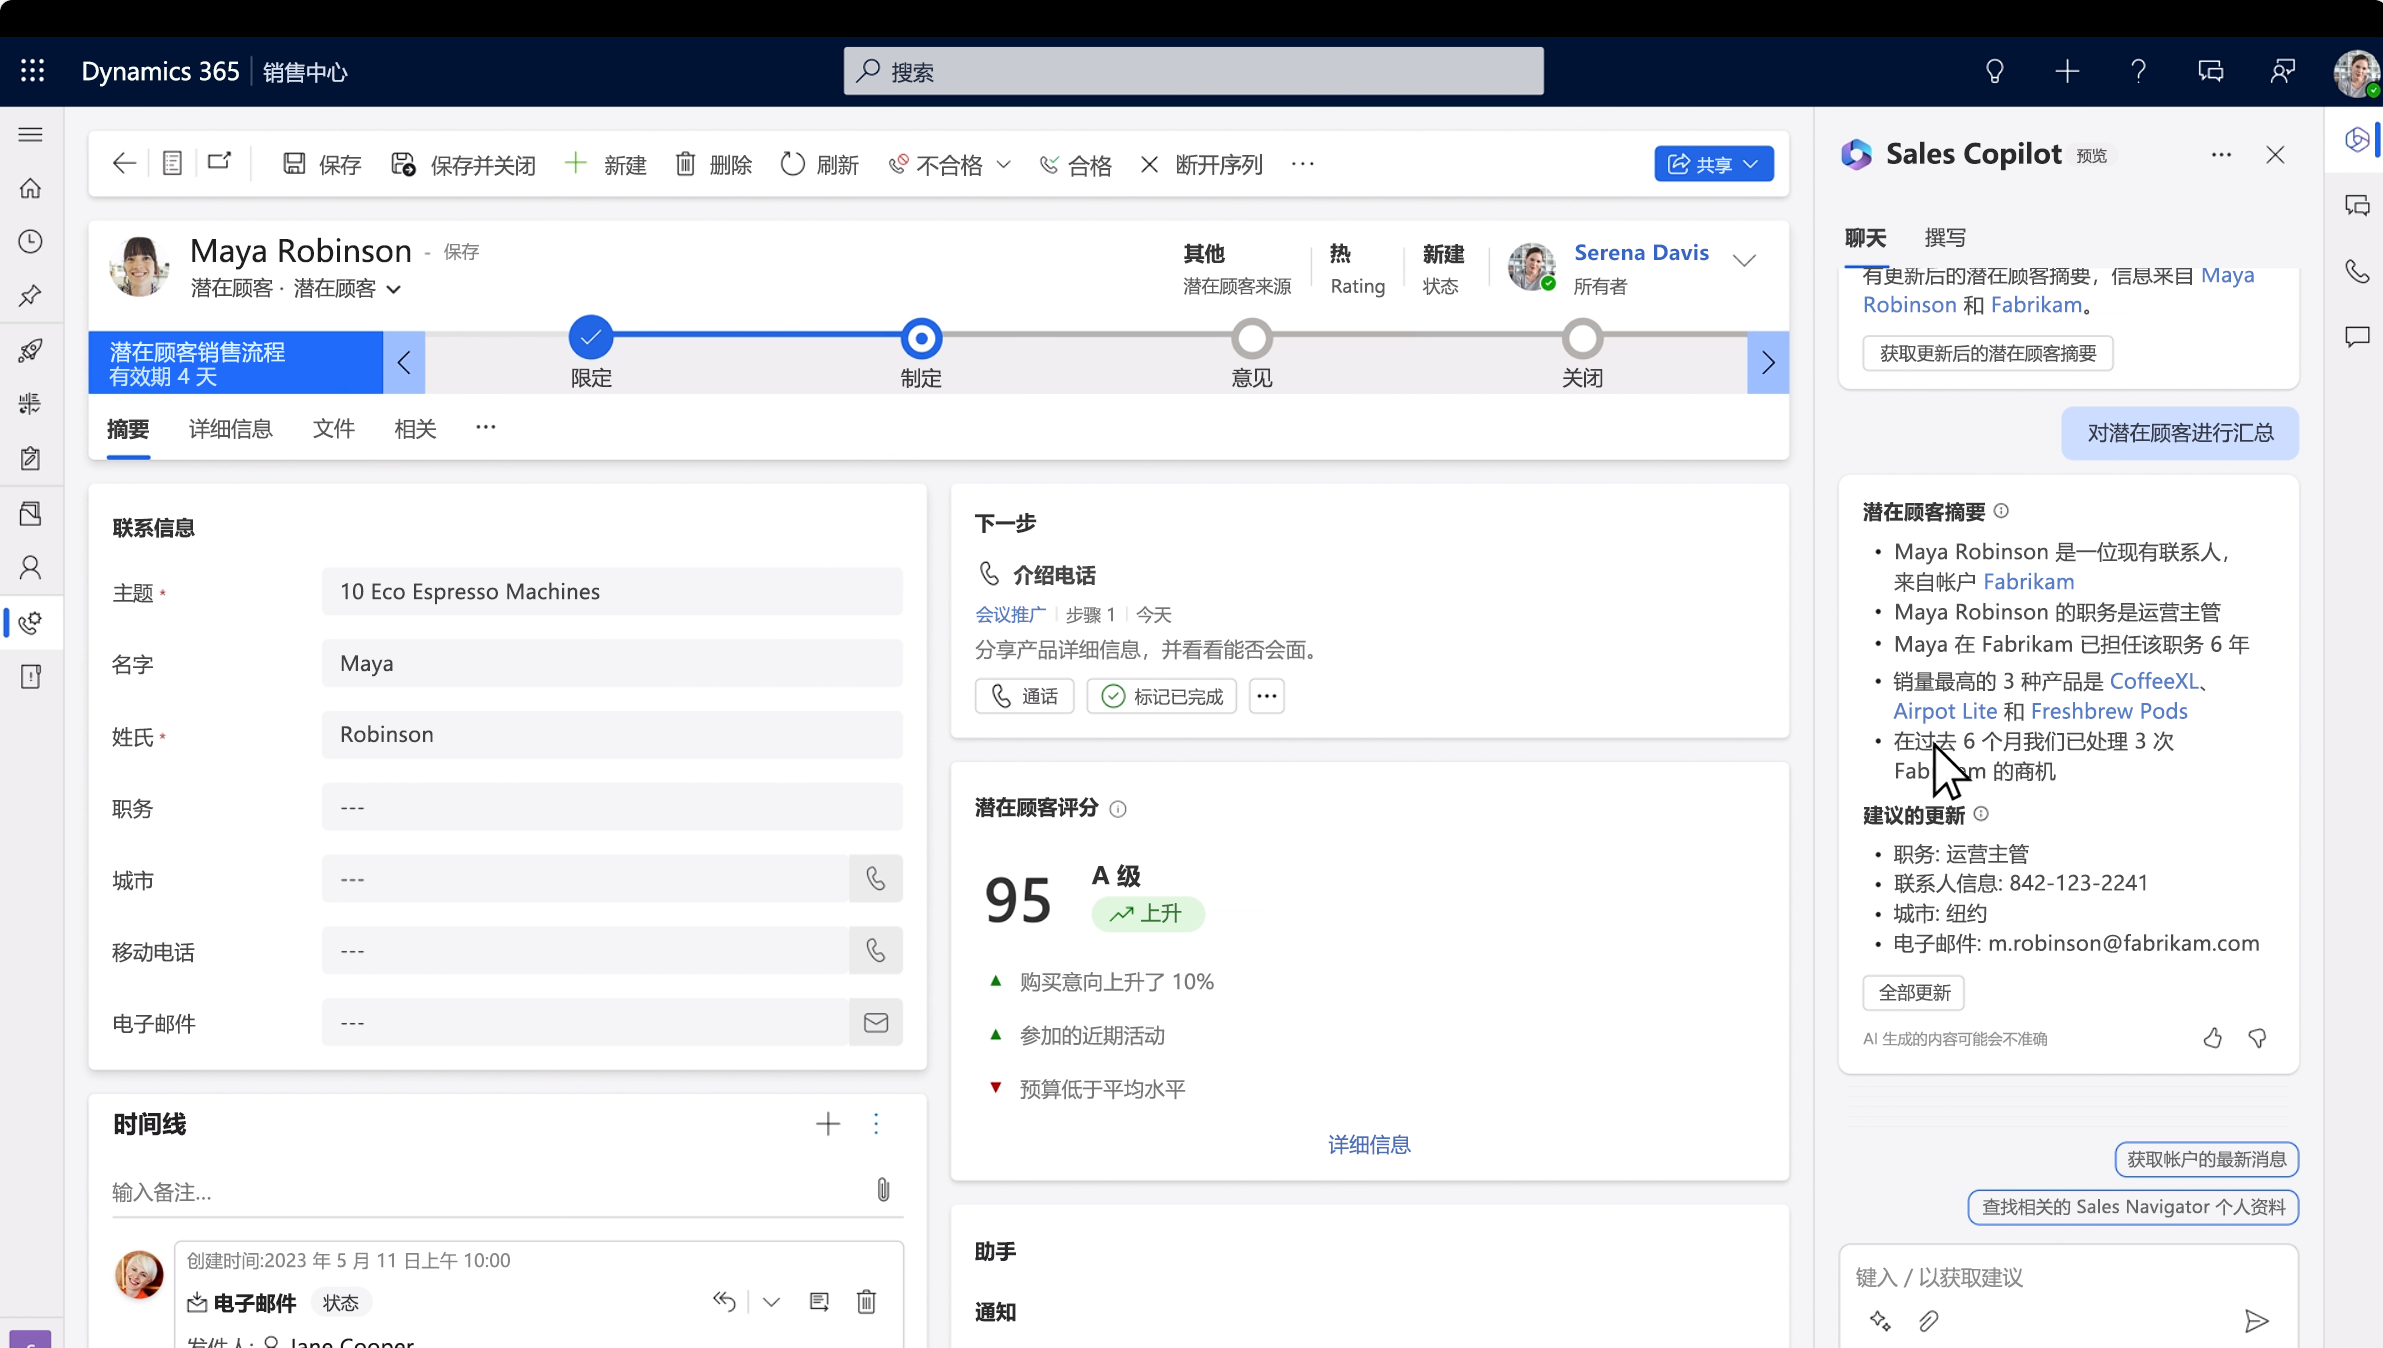
Task: Open Home in the left sidebar
Action: (31, 188)
